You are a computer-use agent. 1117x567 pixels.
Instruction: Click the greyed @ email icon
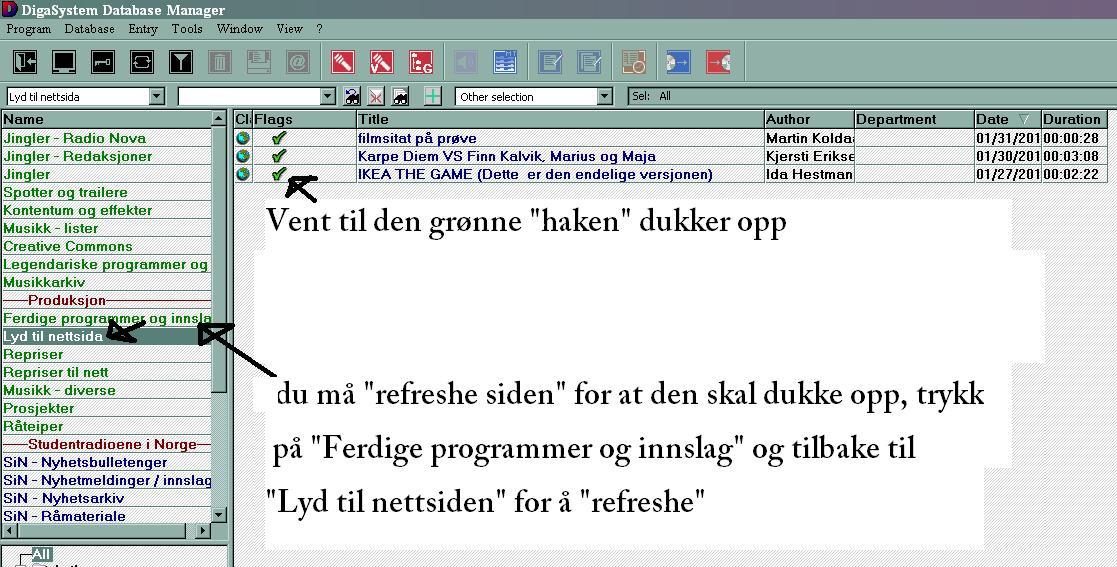(x=298, y=62)
